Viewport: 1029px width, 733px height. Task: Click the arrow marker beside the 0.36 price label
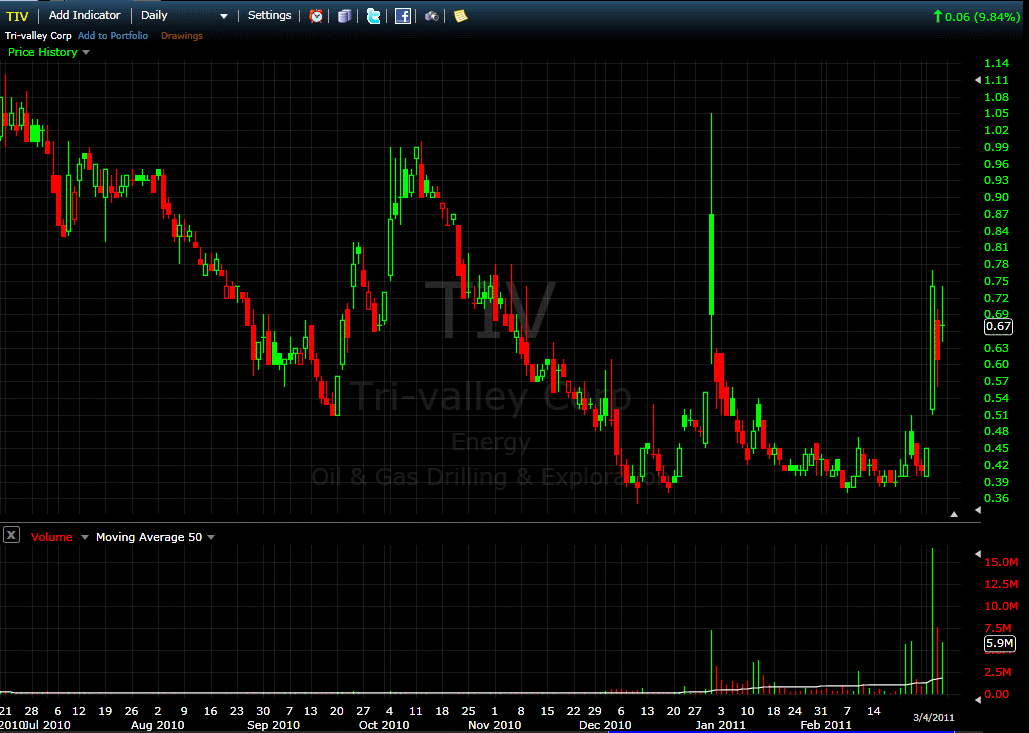point(977,510)
